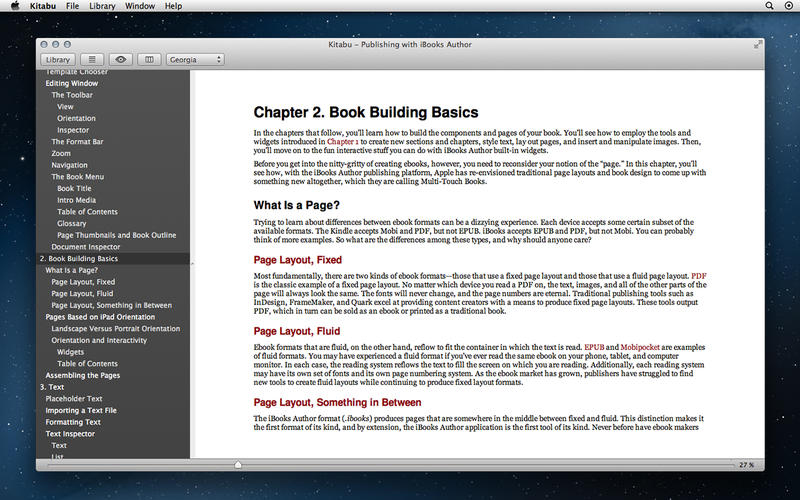Select The Book Menu entry

point(78,177)
